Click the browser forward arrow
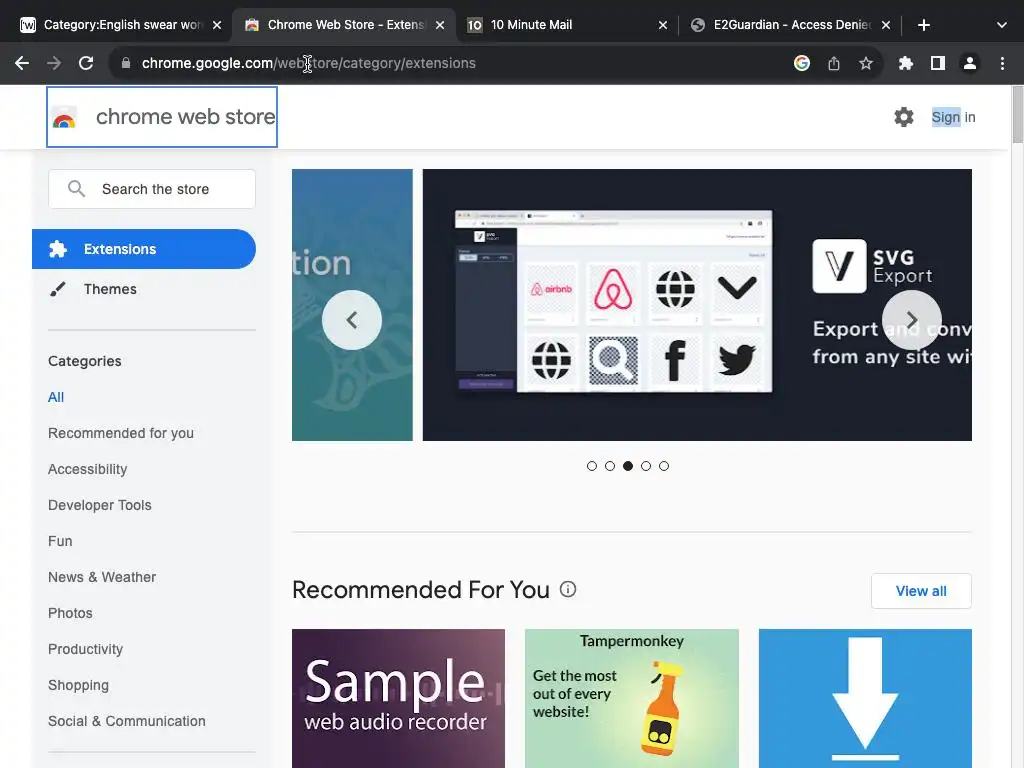The image size is (1024, 768). click(54, 63)
